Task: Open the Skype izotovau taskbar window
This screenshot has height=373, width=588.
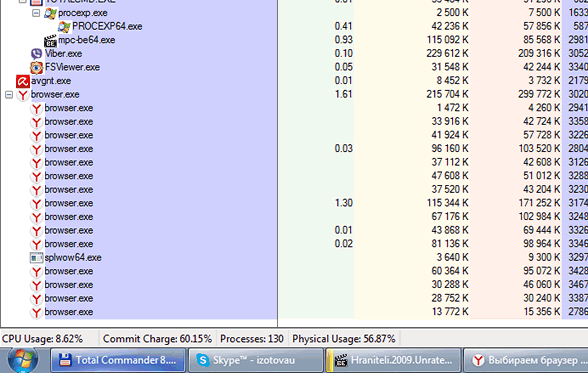Action: (256, 360)
